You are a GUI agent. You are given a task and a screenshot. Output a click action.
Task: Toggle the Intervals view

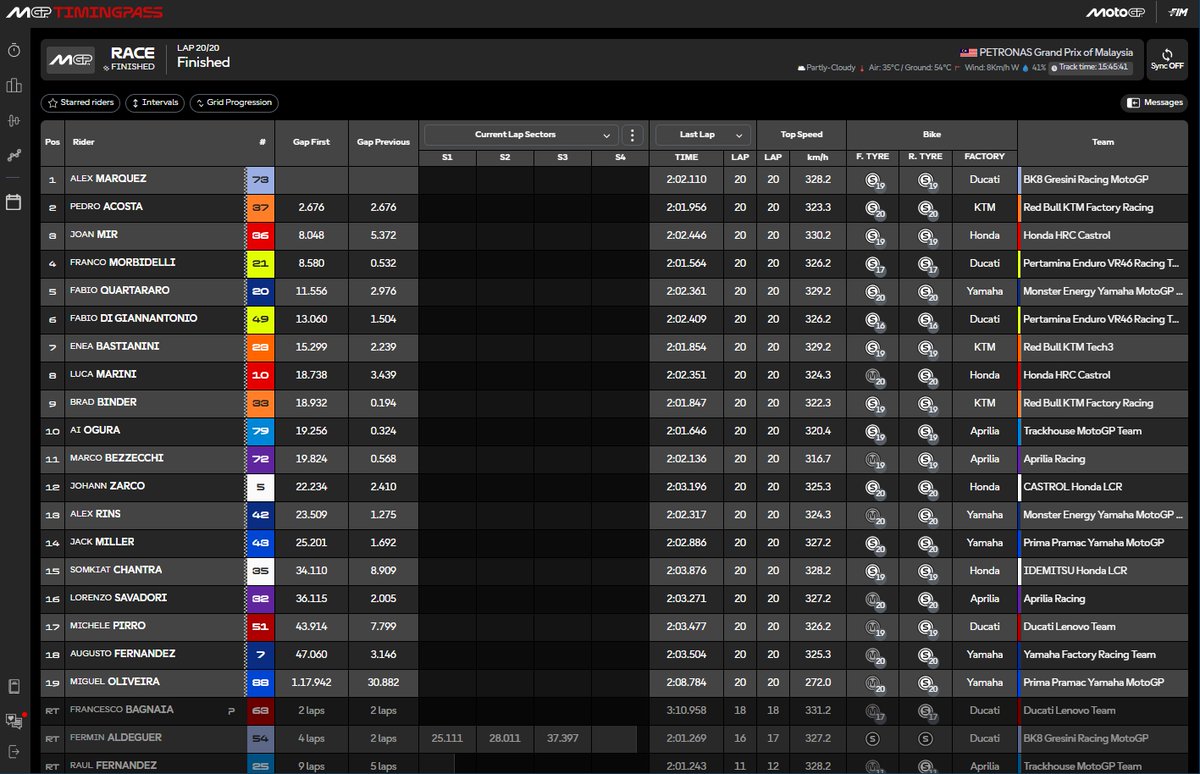pyautogui.click(x=155, y=102)
